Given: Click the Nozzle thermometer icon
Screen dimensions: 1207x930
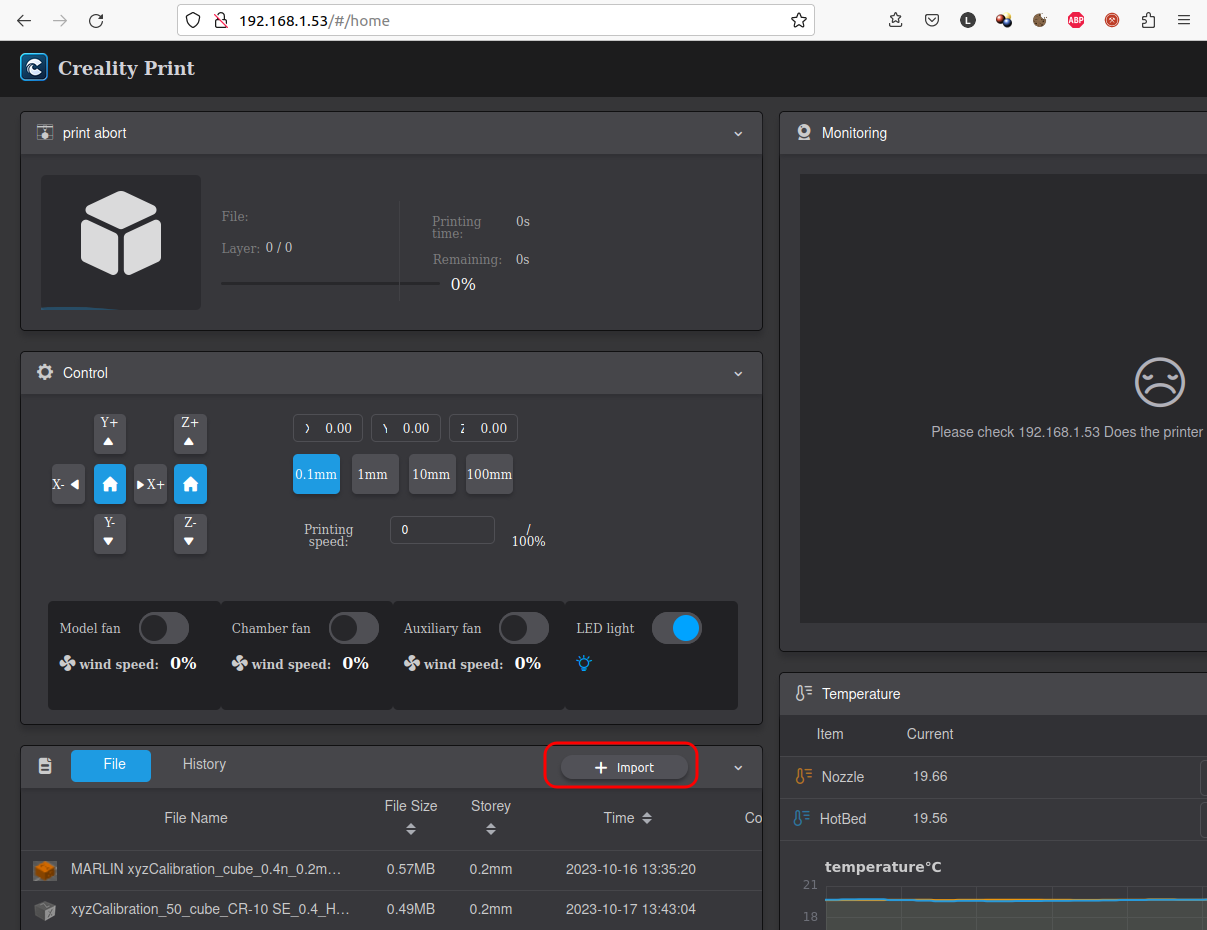Looking at the screenshot, I should [804, 776].
